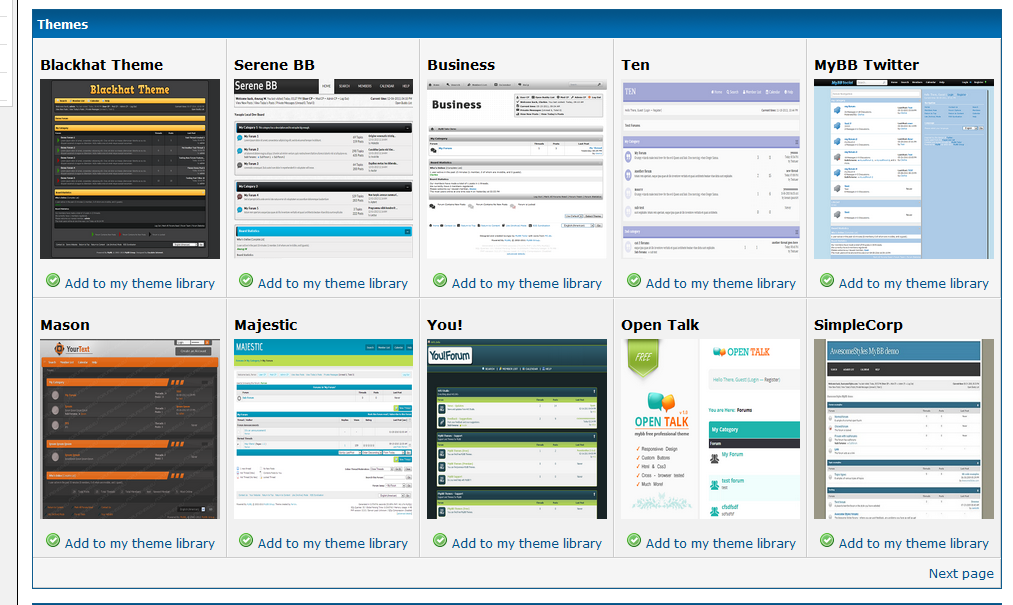Click the green check icon under You!
This screenshot has height=605, width=1013.
[x=440, y=540]
